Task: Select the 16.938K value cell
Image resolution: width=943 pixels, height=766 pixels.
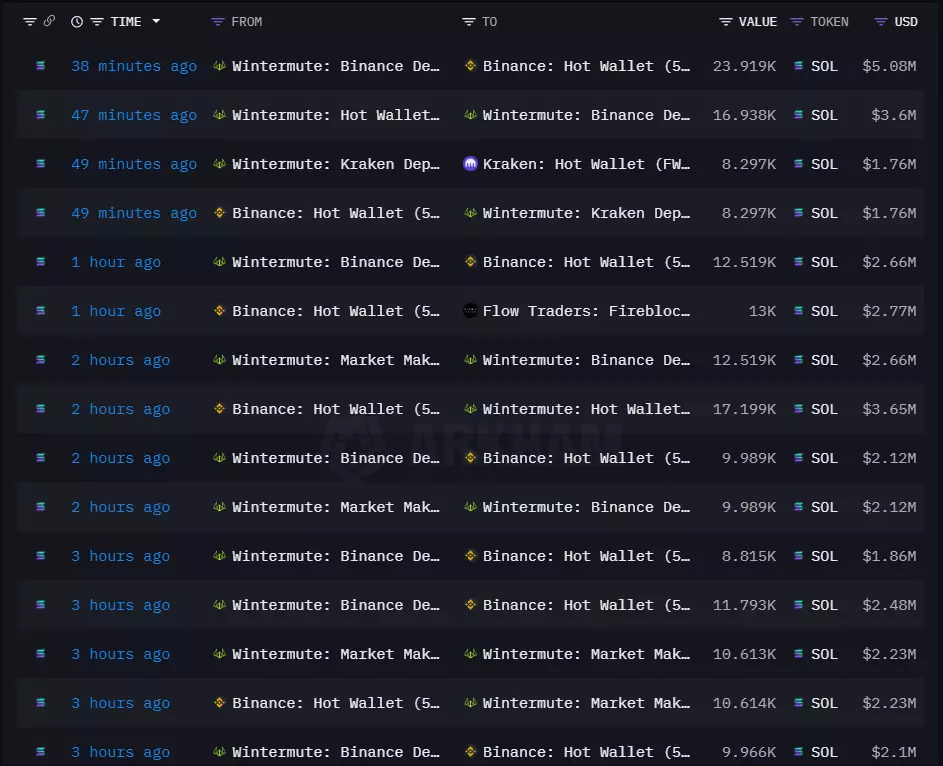Action: 745,115
